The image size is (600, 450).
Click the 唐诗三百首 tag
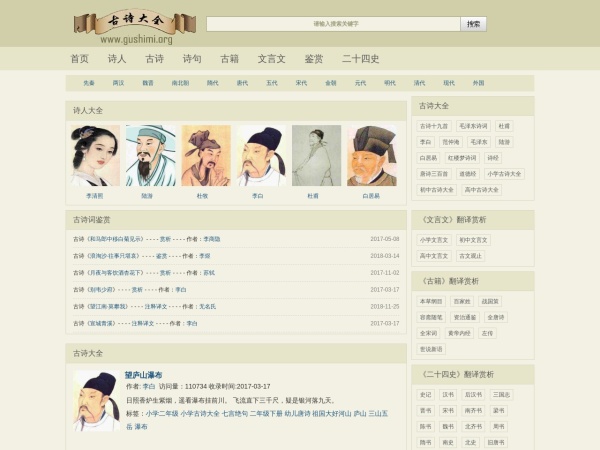tap(435, 173)
